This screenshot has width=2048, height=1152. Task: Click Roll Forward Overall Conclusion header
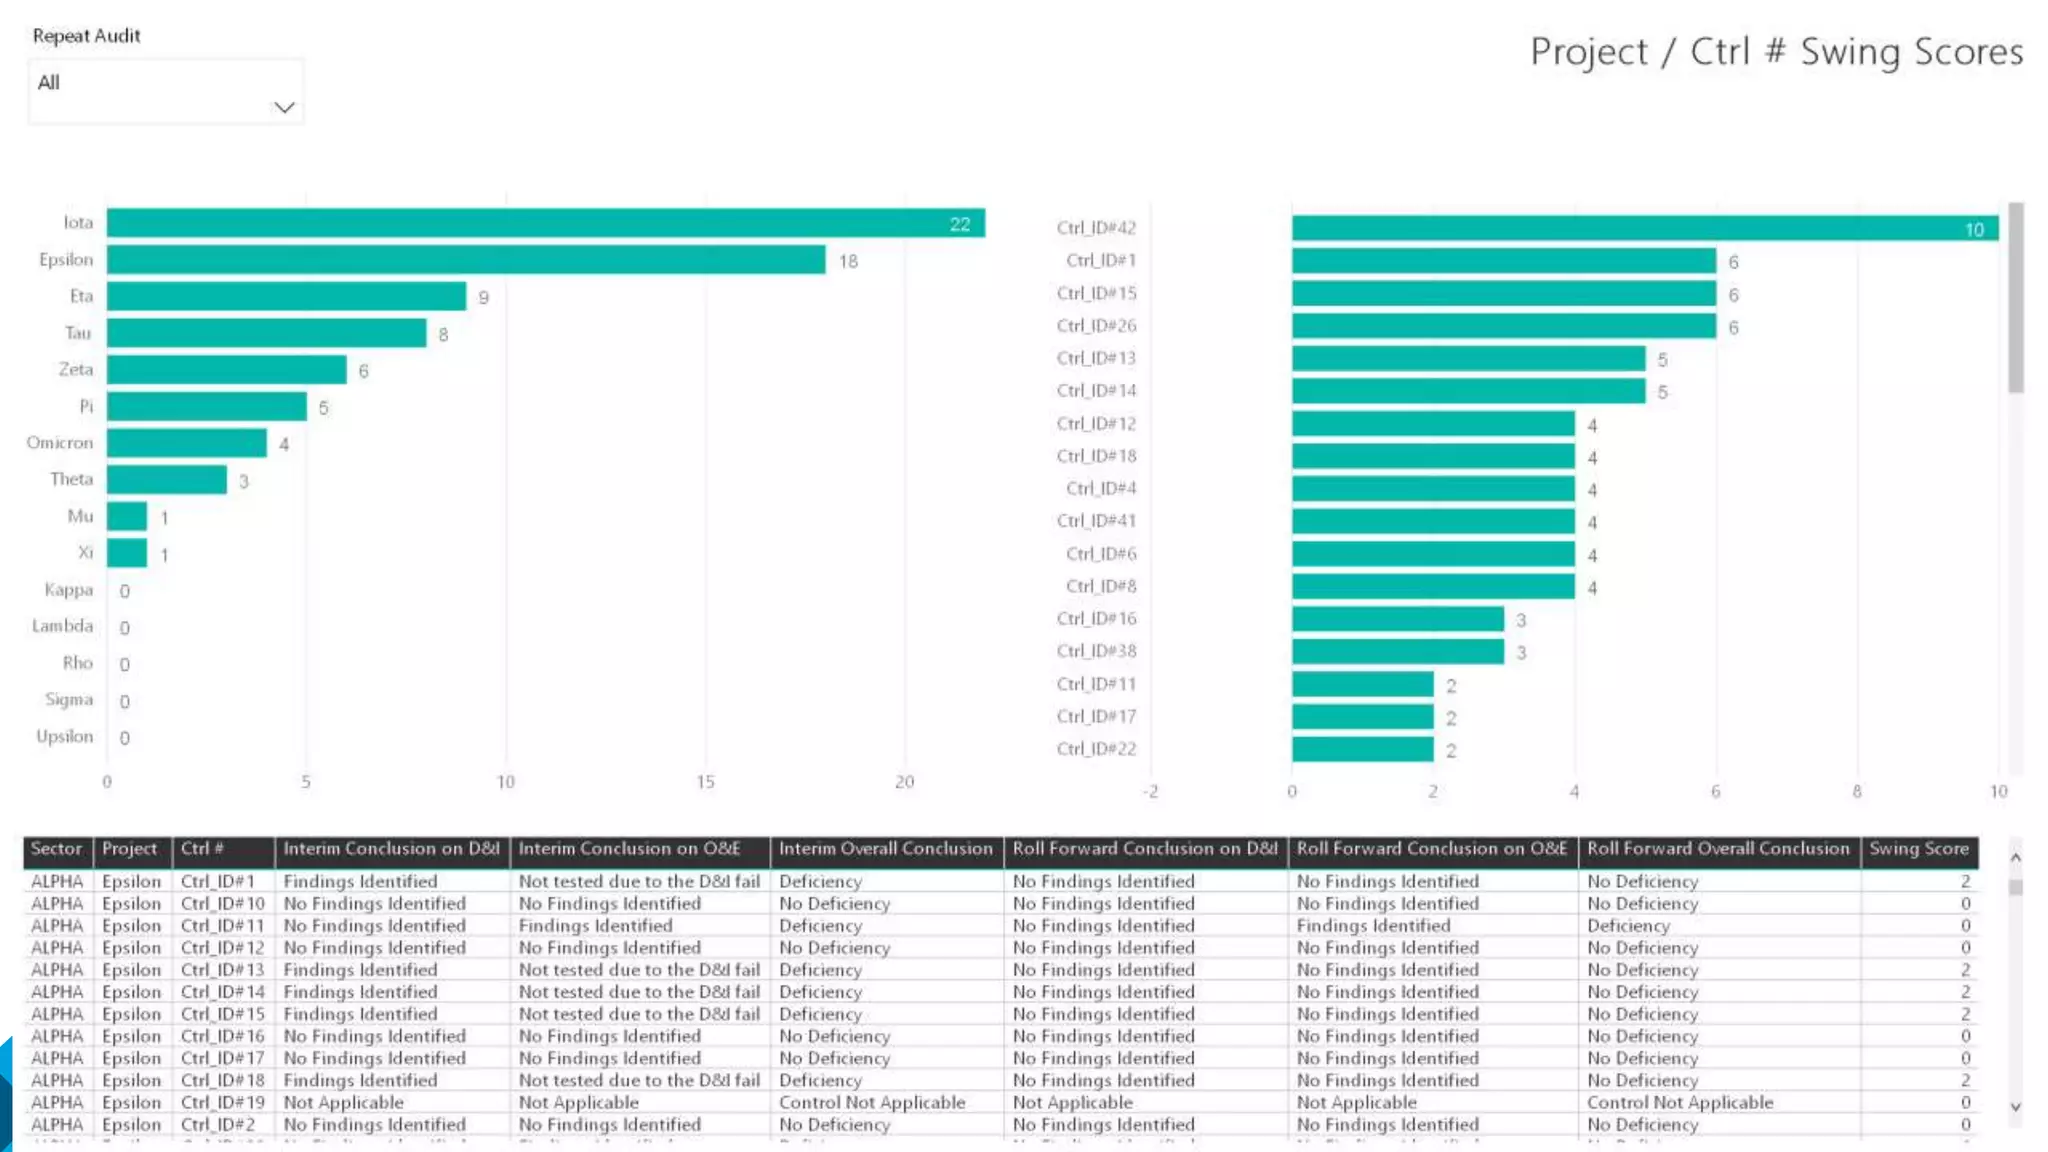coord(1717,849)
